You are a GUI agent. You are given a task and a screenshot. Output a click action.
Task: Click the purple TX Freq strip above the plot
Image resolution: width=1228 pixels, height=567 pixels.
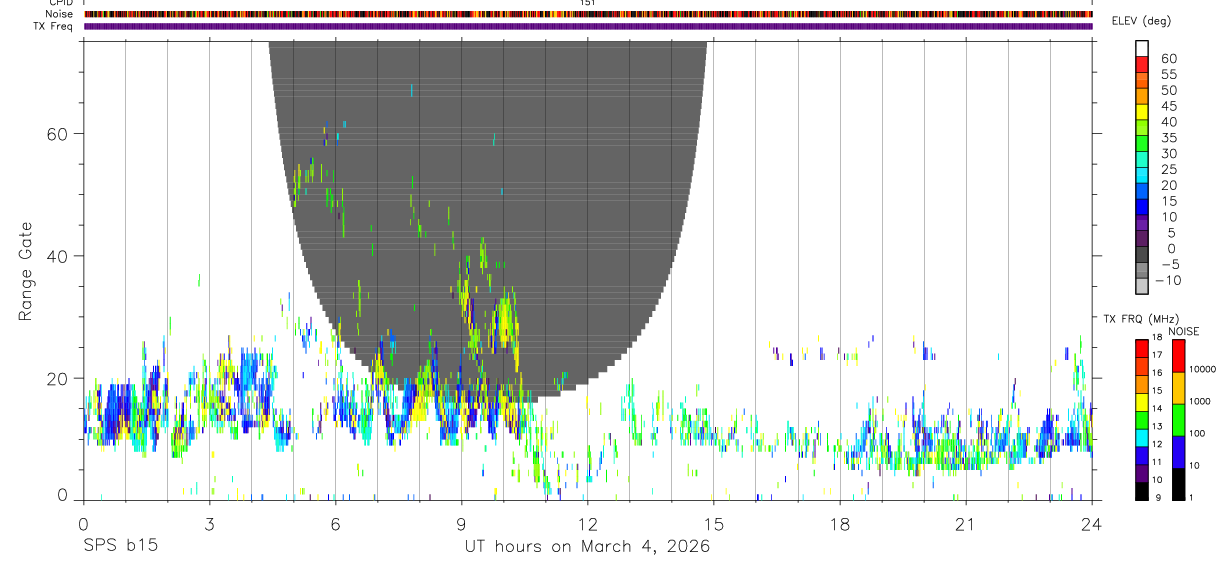click(x=588, y=26)
